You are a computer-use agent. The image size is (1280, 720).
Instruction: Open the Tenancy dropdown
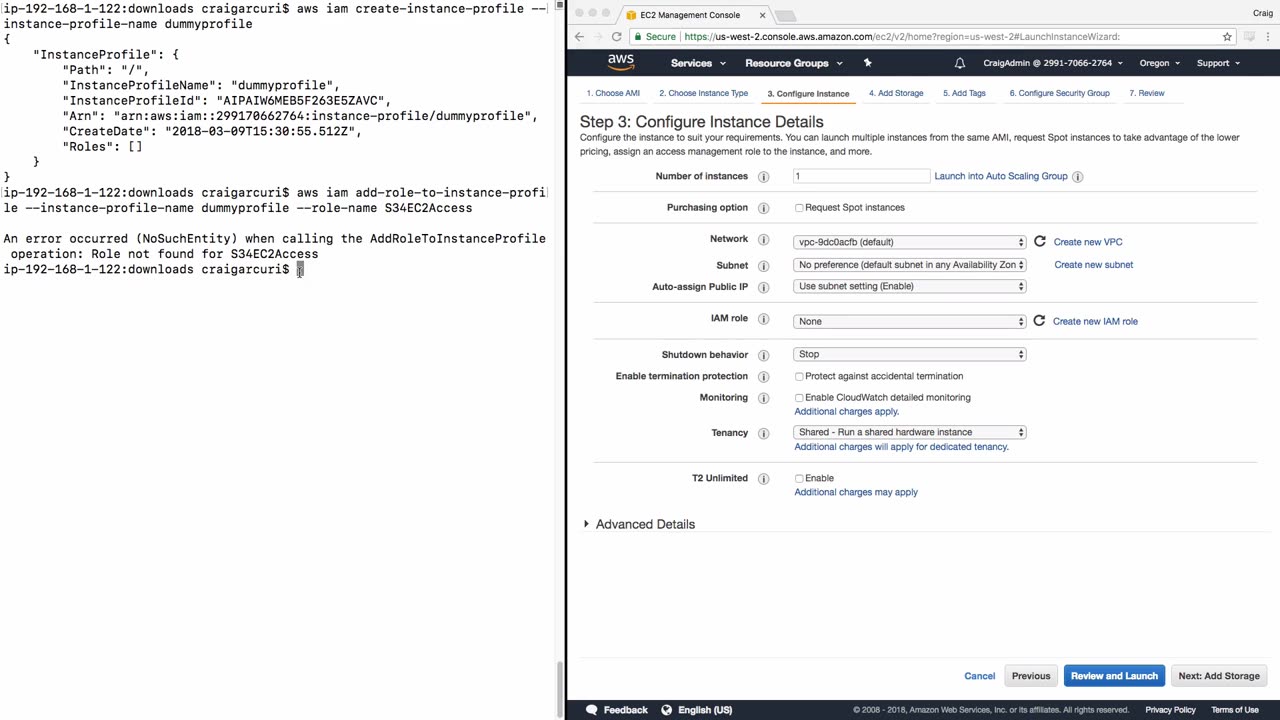pos(910,432)
